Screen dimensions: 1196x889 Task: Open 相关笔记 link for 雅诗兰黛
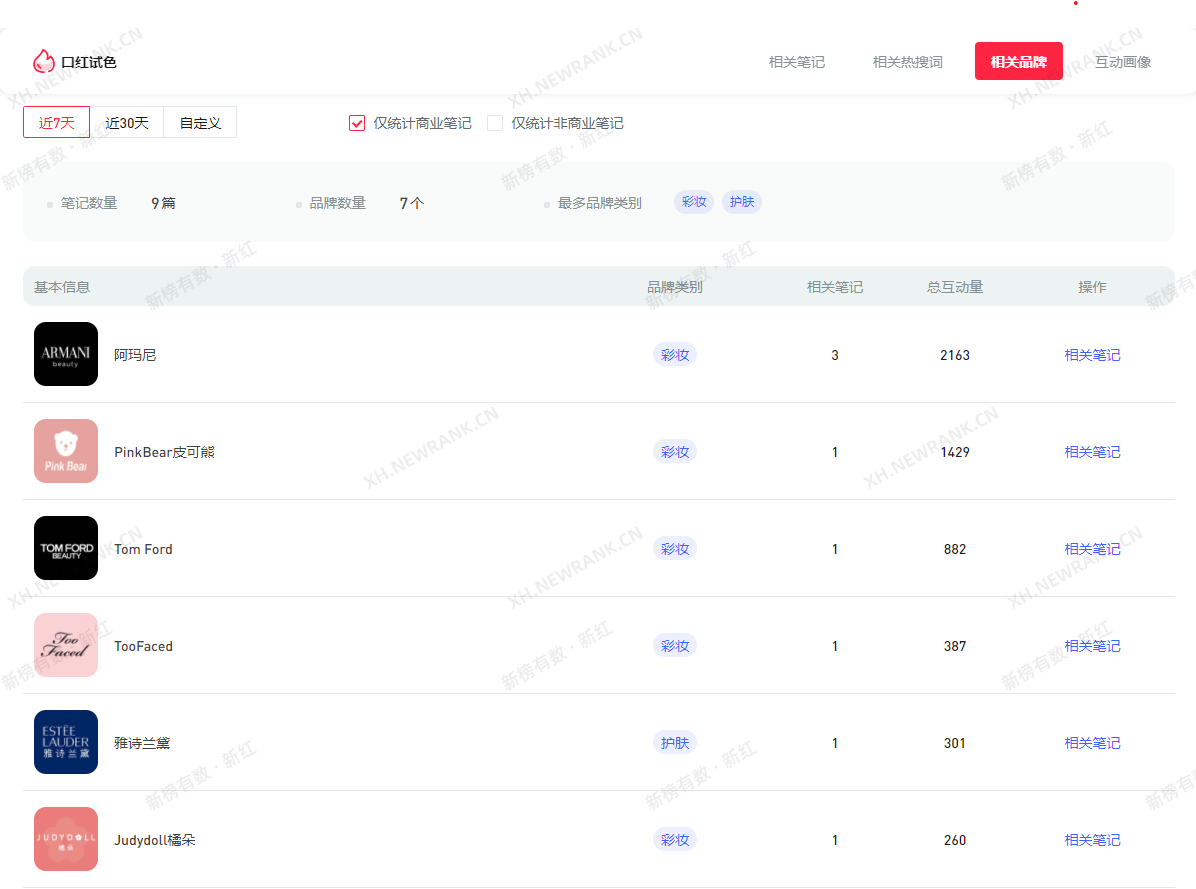[1092, 742]
